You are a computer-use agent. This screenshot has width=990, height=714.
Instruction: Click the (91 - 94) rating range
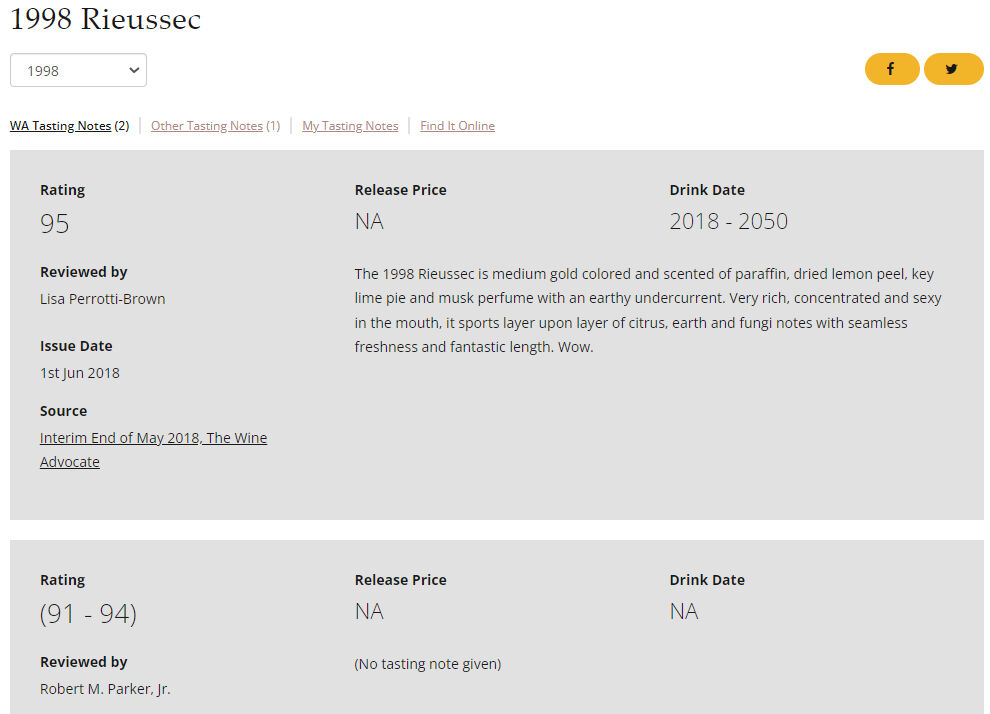click(88, 614)
